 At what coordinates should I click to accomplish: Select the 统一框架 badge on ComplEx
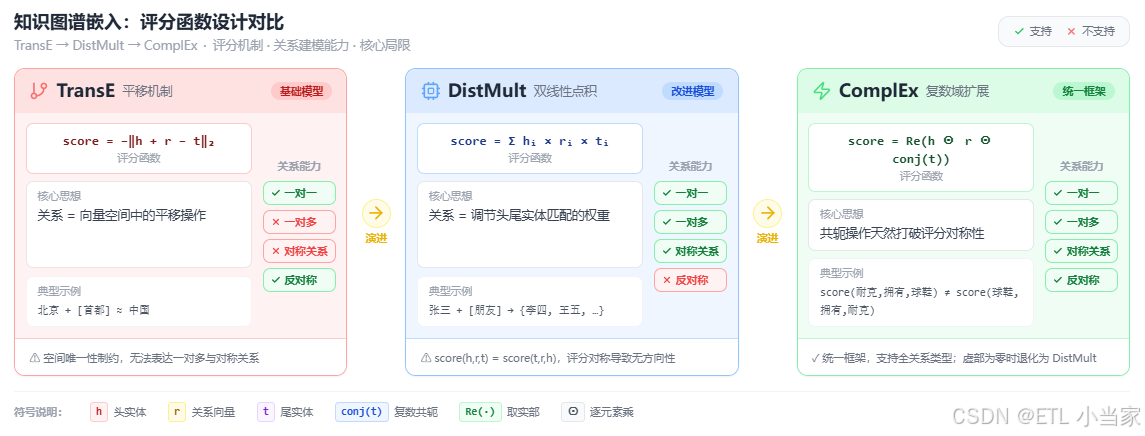(1084, 91)
